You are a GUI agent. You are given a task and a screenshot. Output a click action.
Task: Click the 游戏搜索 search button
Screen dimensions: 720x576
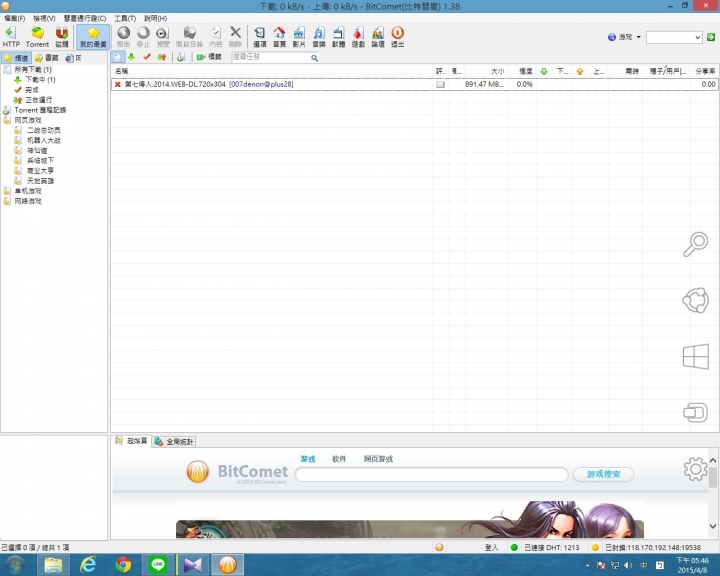click(x=603, y=474)
